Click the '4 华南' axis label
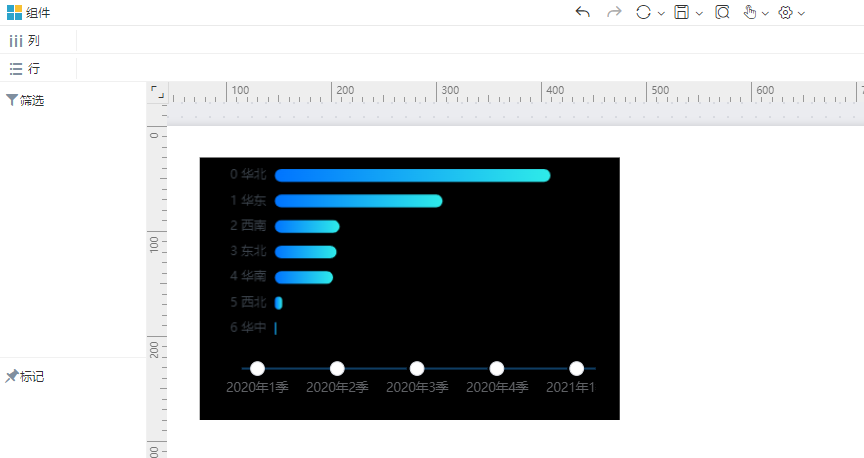Viewport: 864px width, 458px height. [249, 276]
